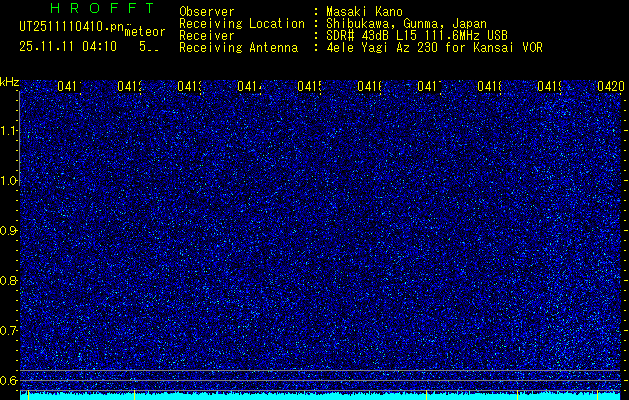629x400 pixels.
Task: Click the 0415 time marker
Action: [x=309, y=86]
